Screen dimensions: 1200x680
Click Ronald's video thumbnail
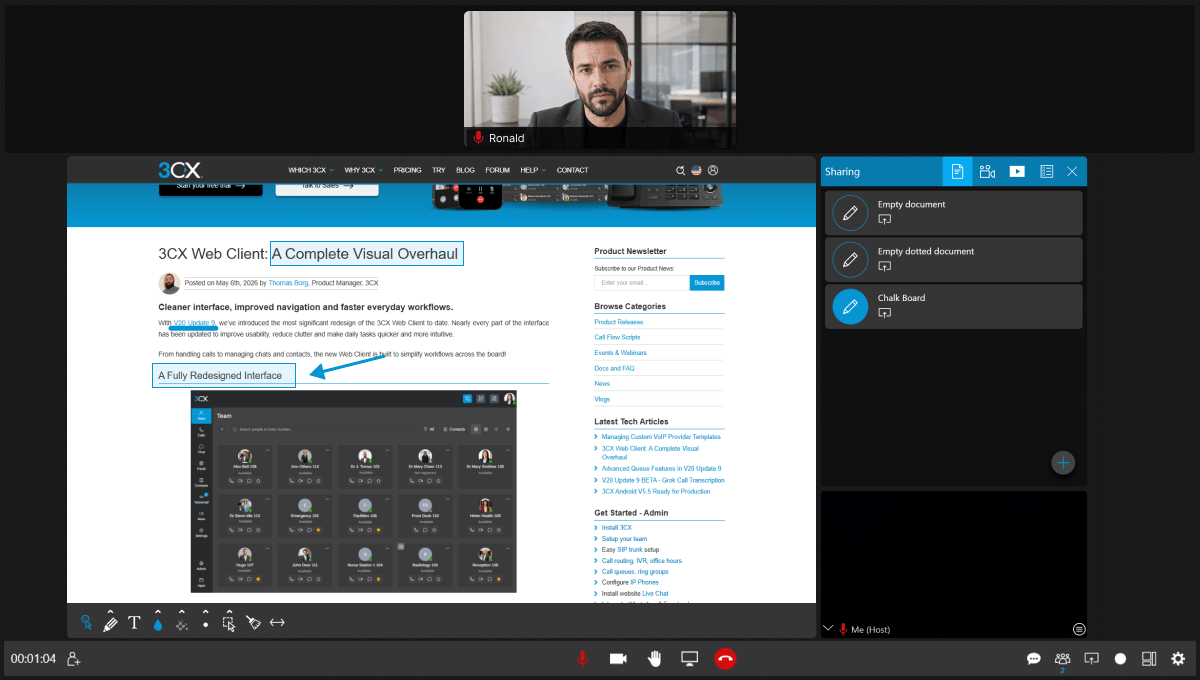point(600,80)
